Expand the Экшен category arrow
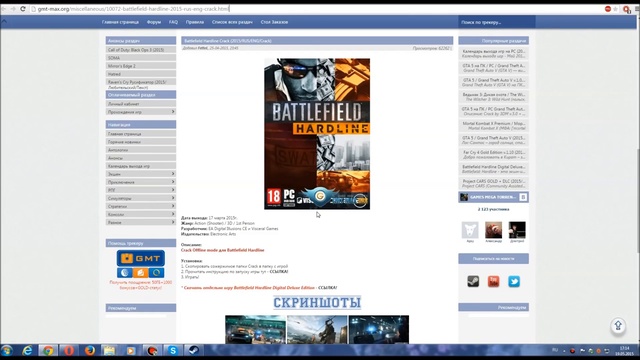Viewport: 640px width, 360px height. click(x=173, y=174)
